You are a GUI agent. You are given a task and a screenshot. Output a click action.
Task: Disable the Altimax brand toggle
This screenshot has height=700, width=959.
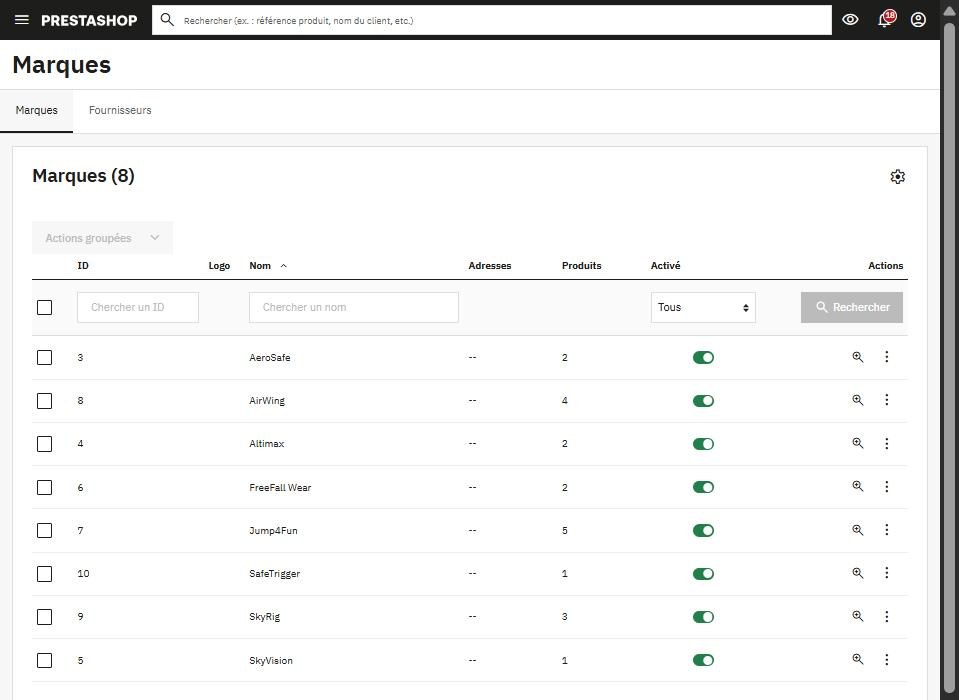(x=703, y=444)
